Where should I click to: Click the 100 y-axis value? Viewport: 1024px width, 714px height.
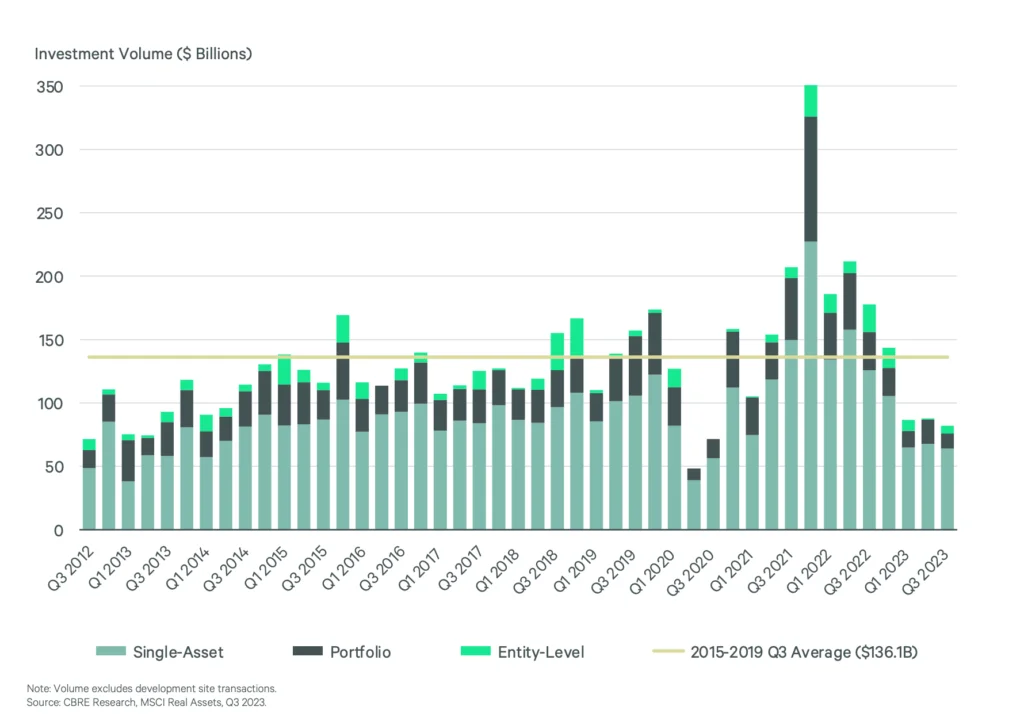point(50,404)
